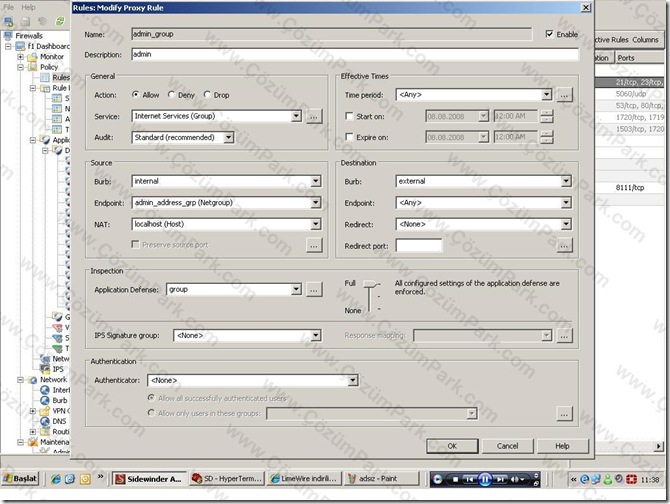The width and height of the screenshot is (670, 504).
Task: Select the Drop action radio button
Action: 207,94
